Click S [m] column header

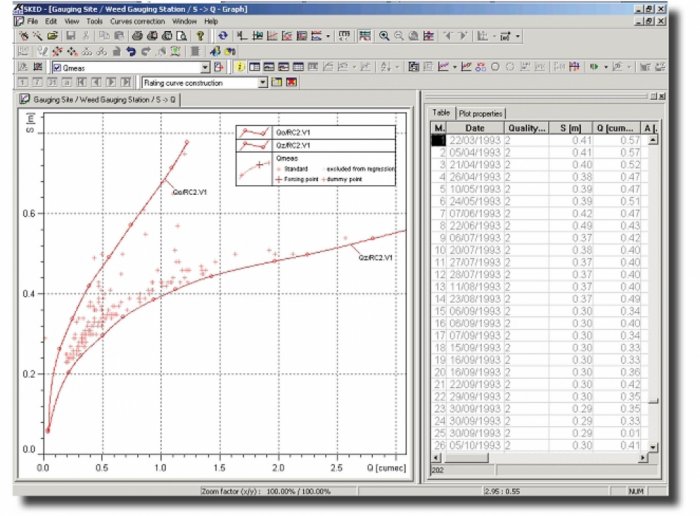point(571,128)
